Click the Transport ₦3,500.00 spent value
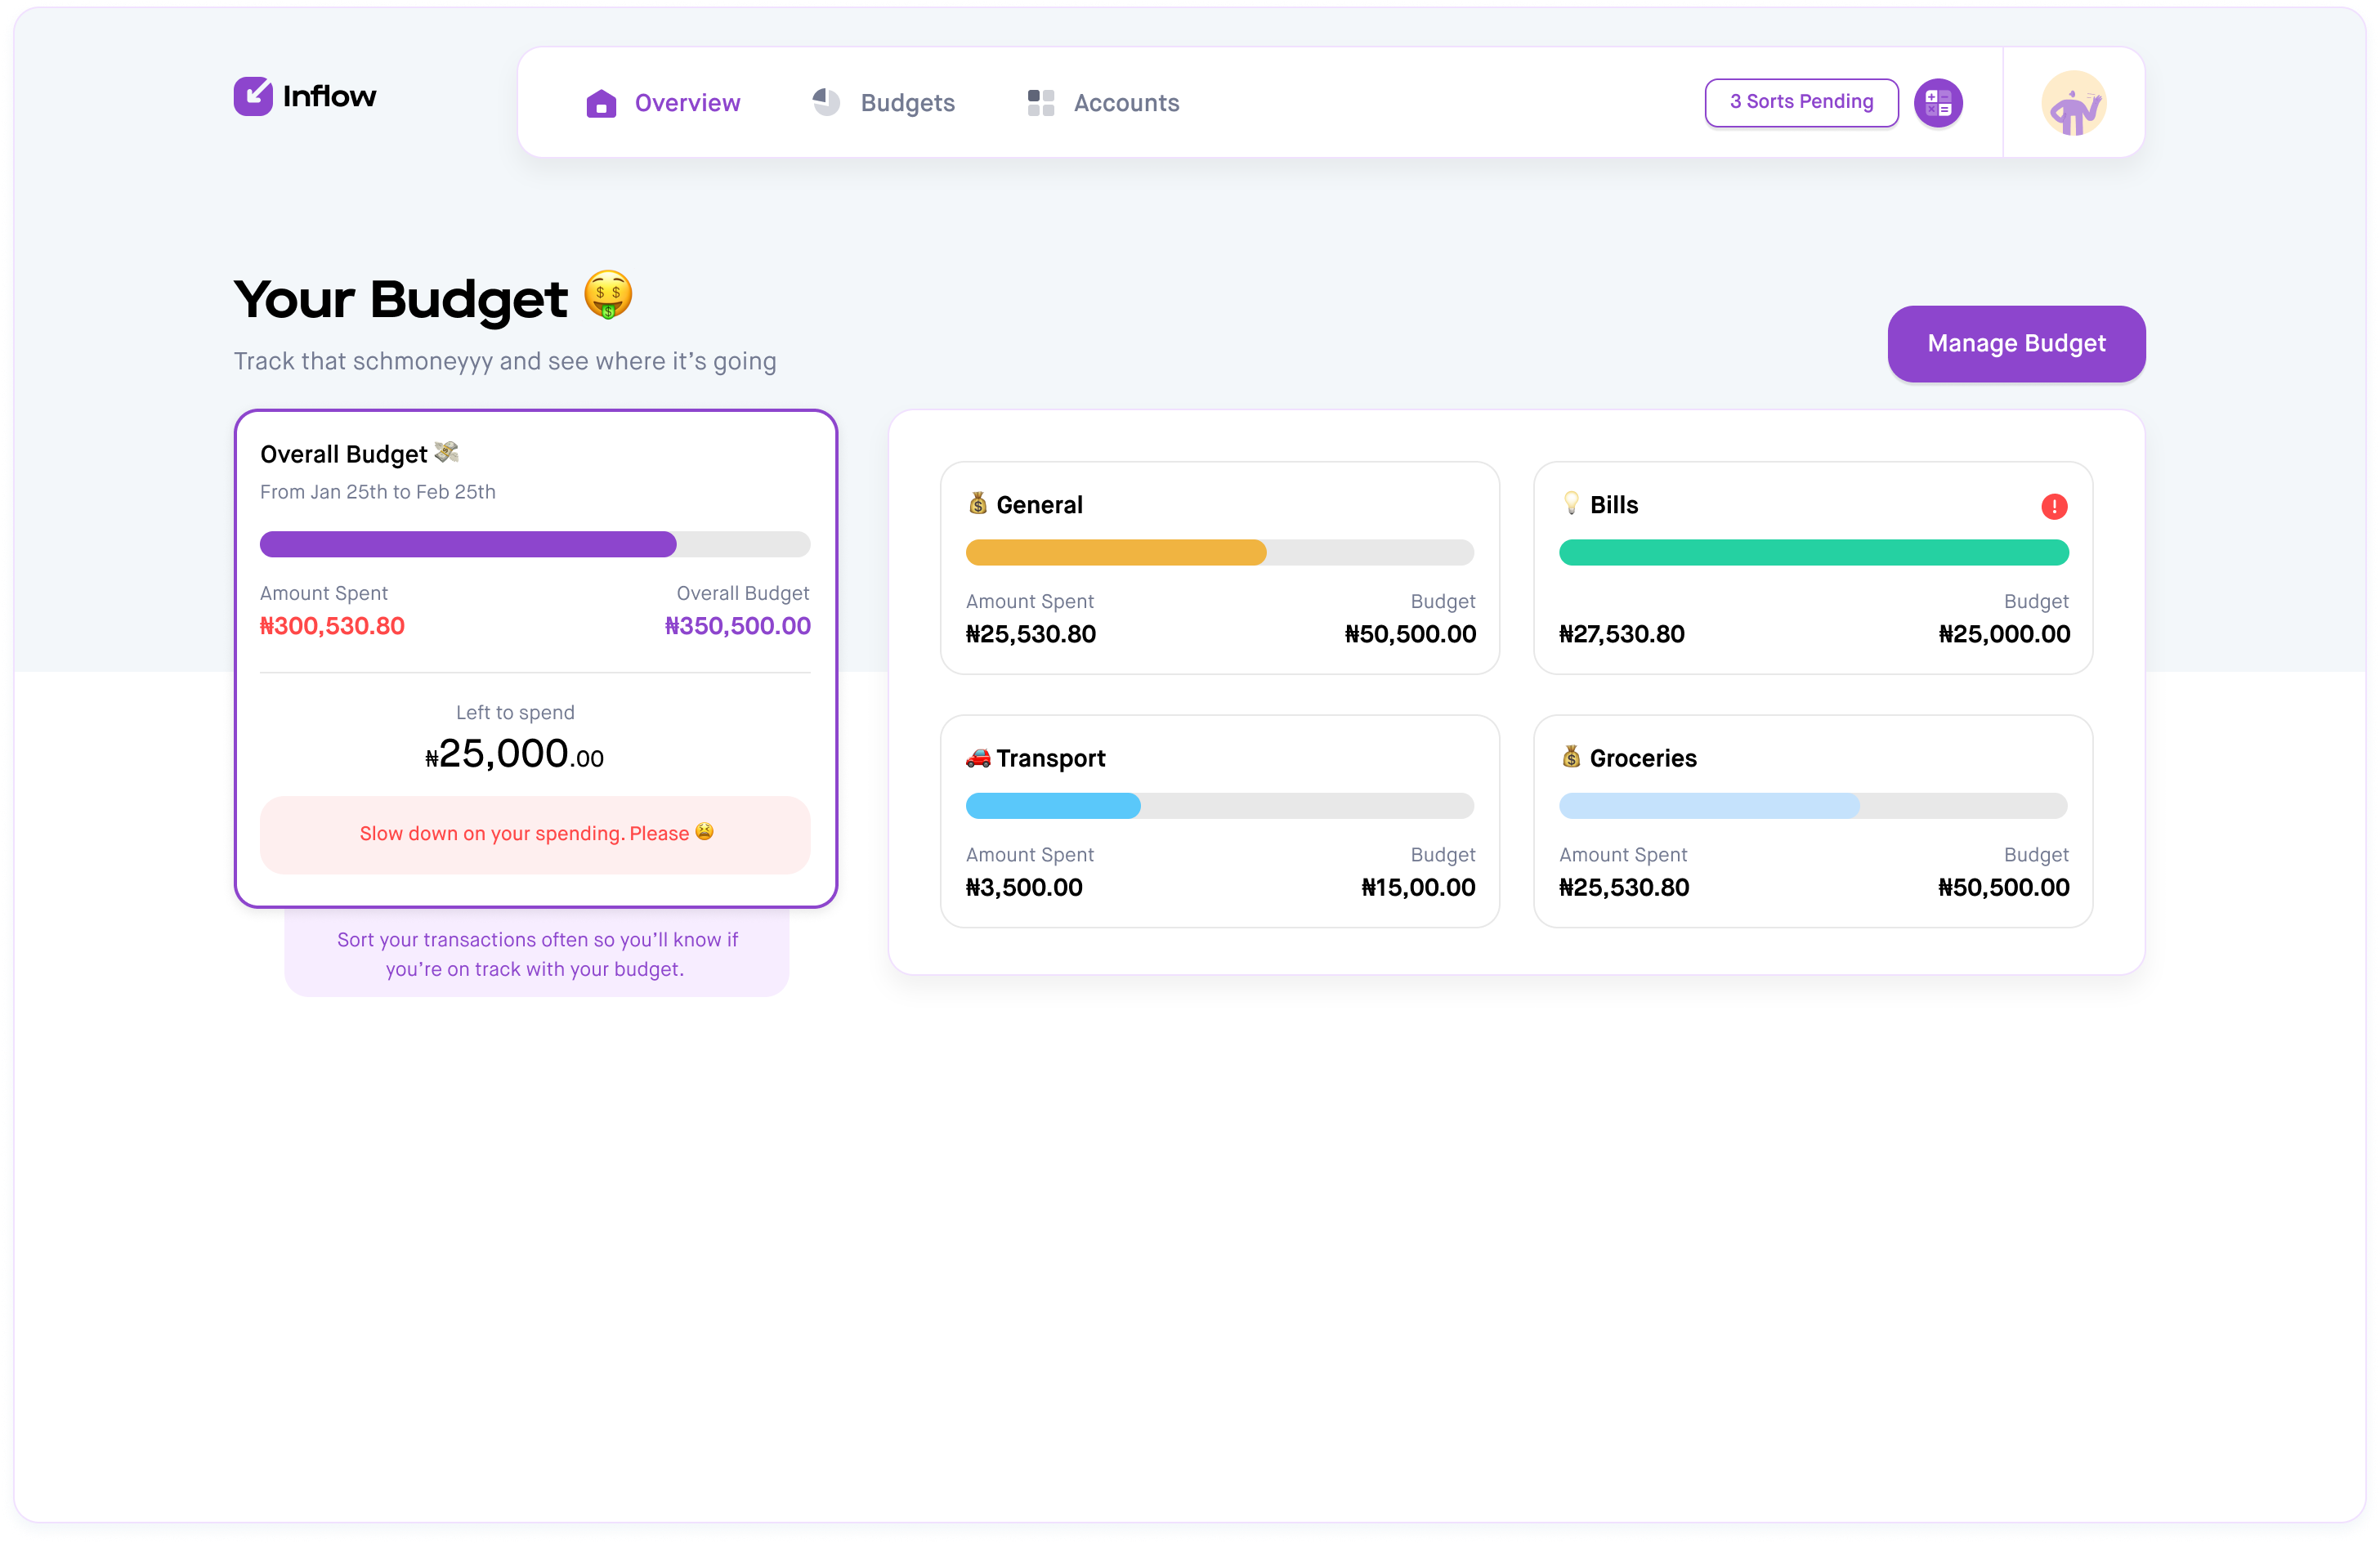 coord(1024,888)
